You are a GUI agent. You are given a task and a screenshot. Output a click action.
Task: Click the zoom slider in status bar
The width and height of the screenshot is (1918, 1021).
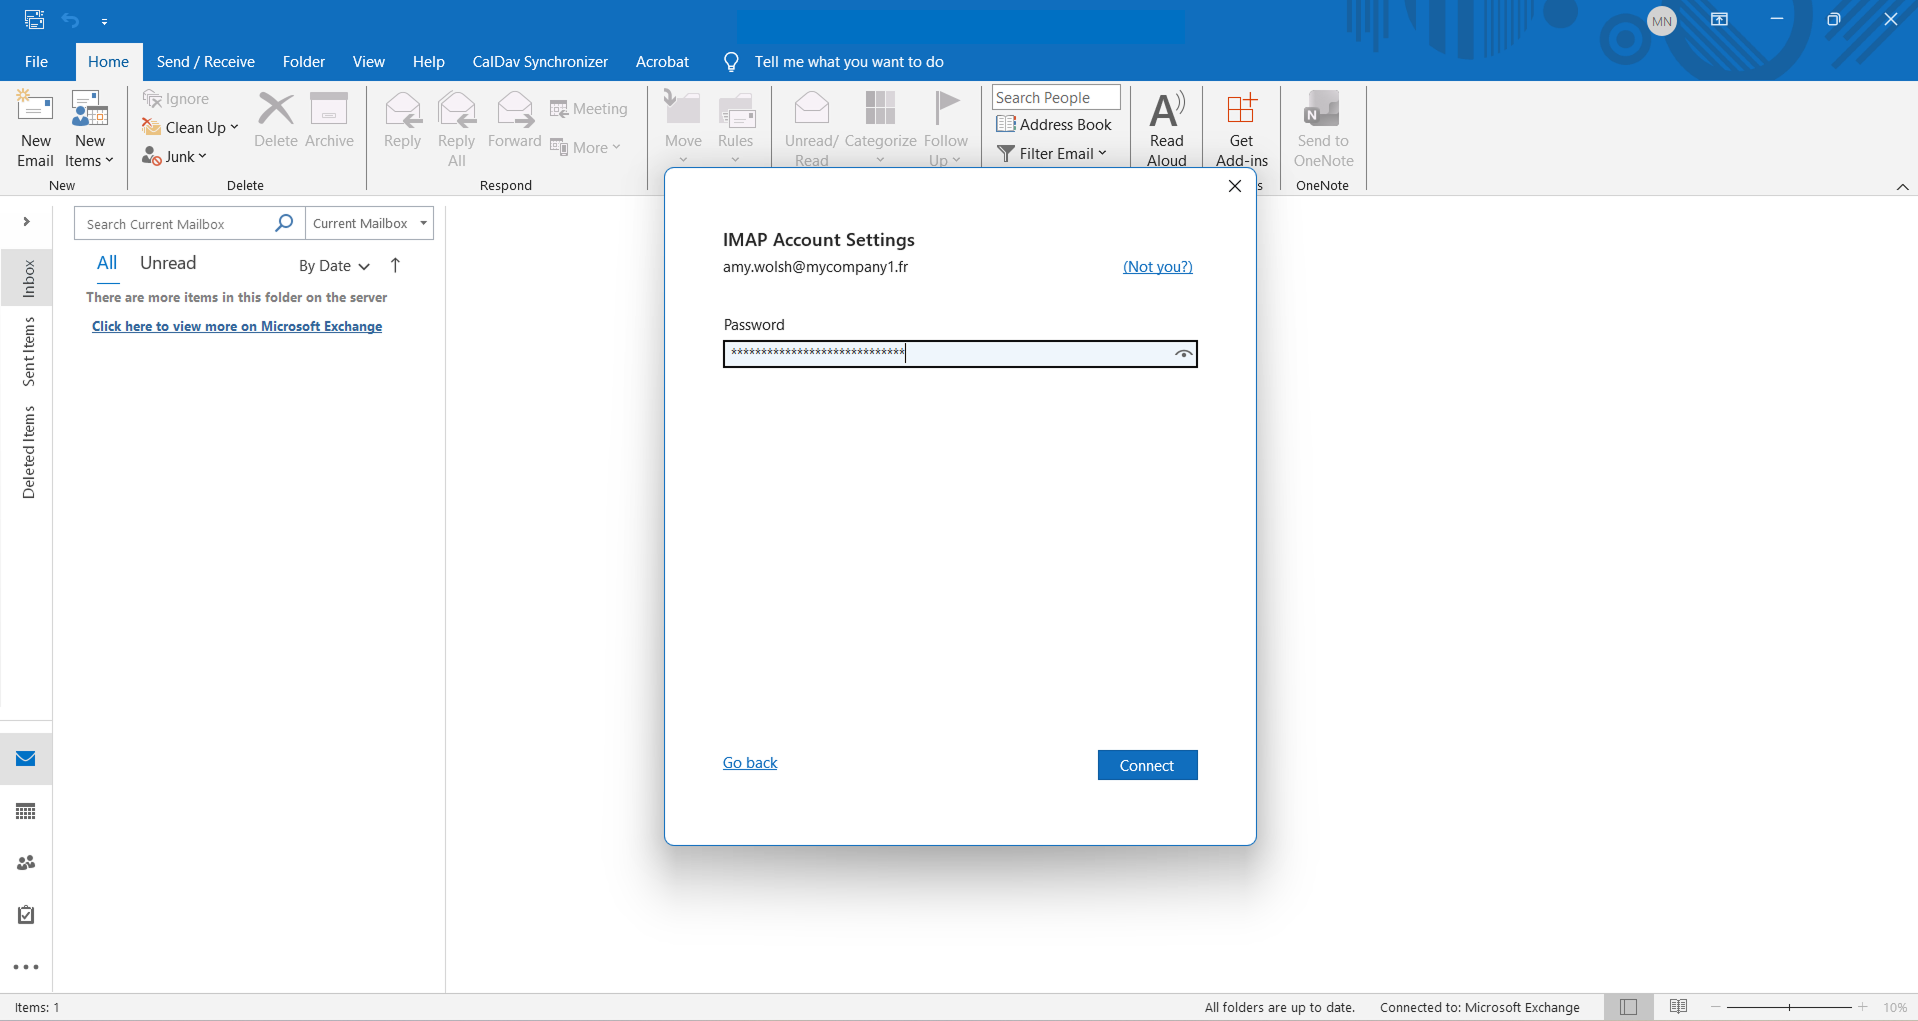tap(1789, 1007)
